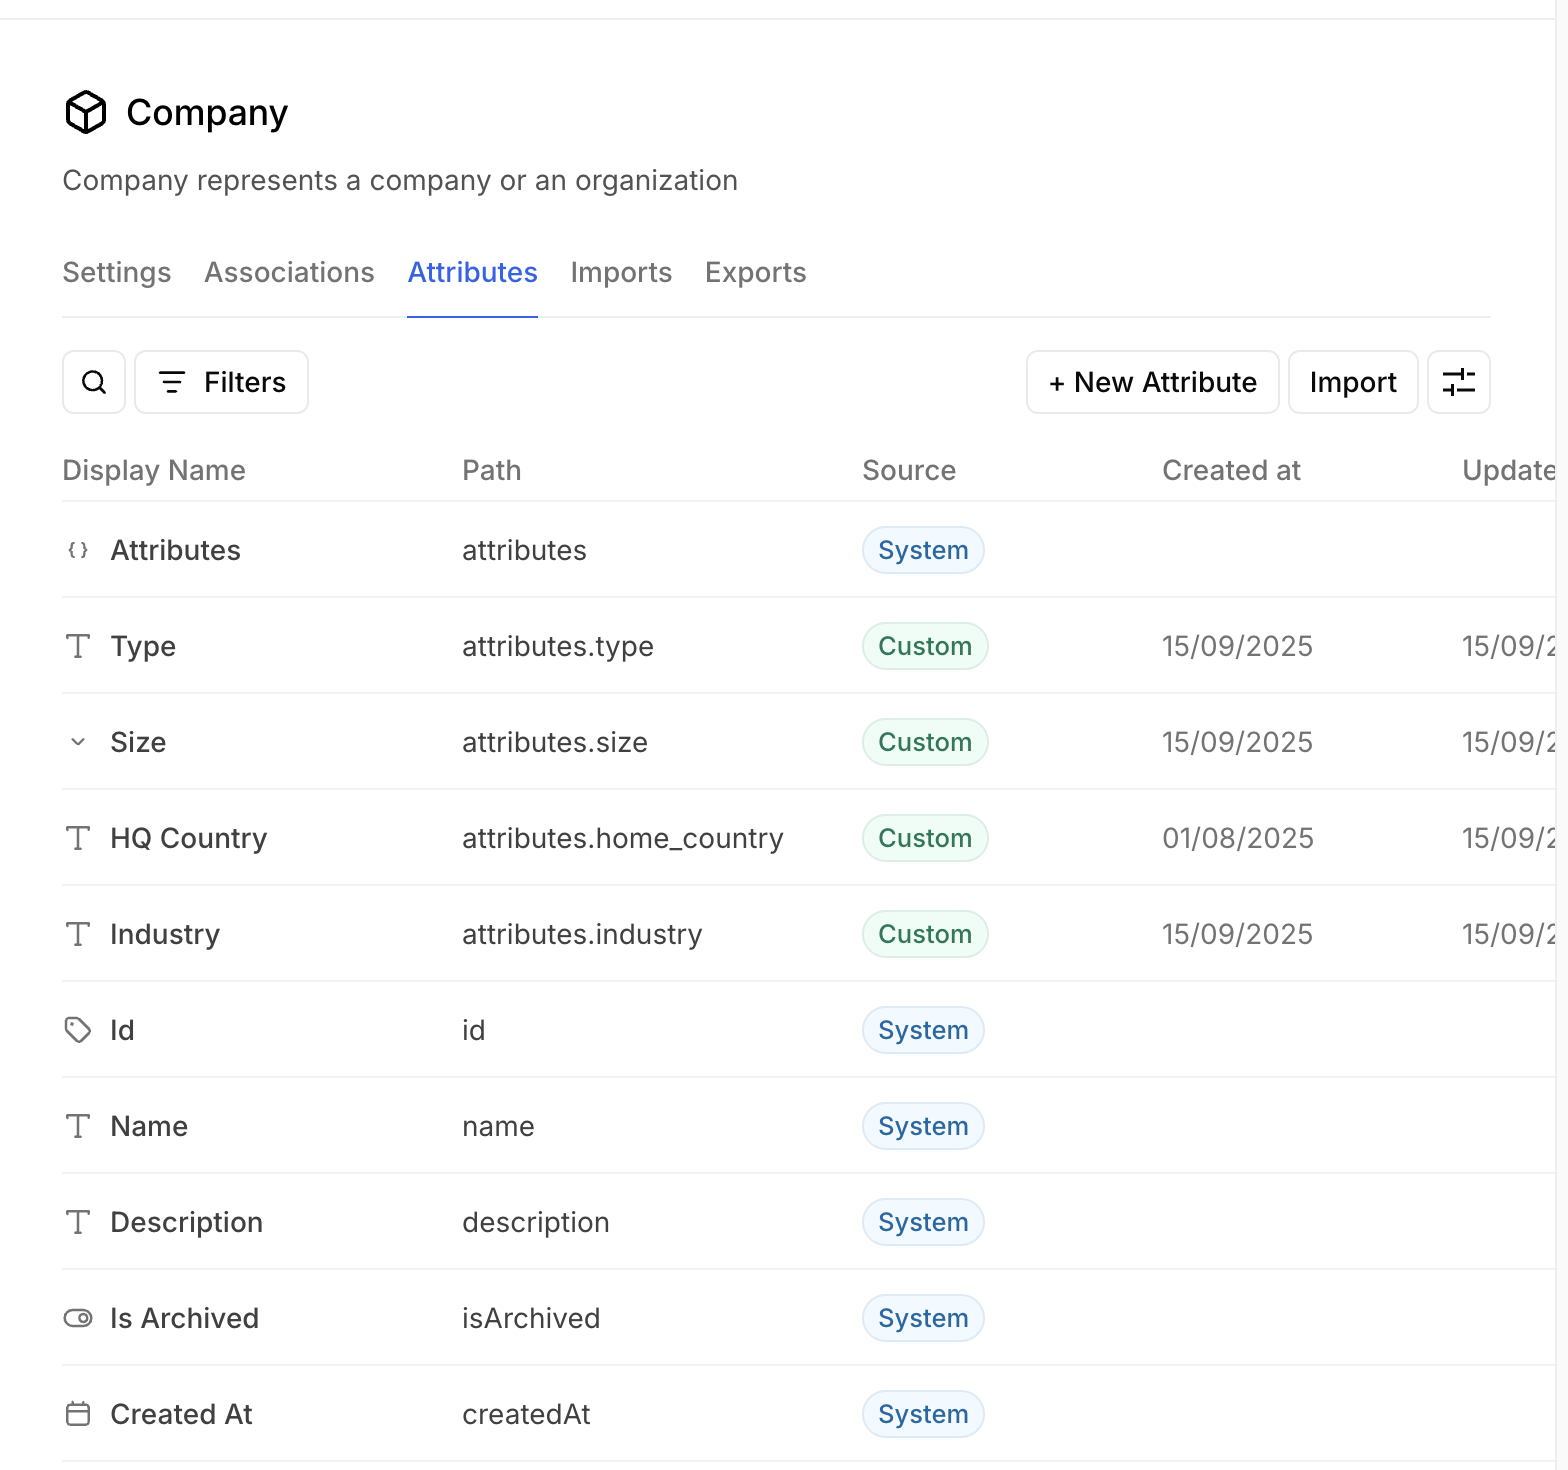The image size is (1568, 1470).
Task: Open the Description attribute row
Action: (187, 1222)
